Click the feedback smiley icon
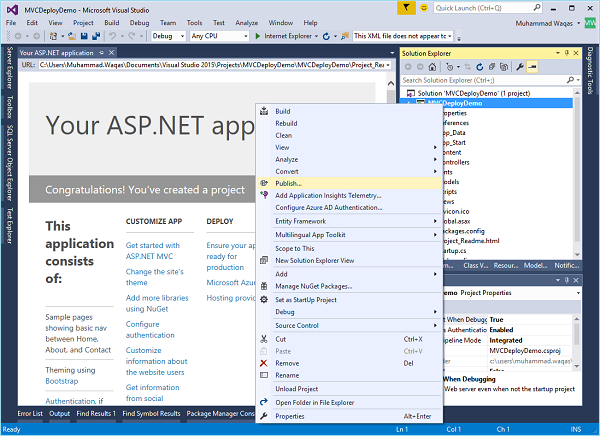Screen dimensions: 600x436 (424, 8)
